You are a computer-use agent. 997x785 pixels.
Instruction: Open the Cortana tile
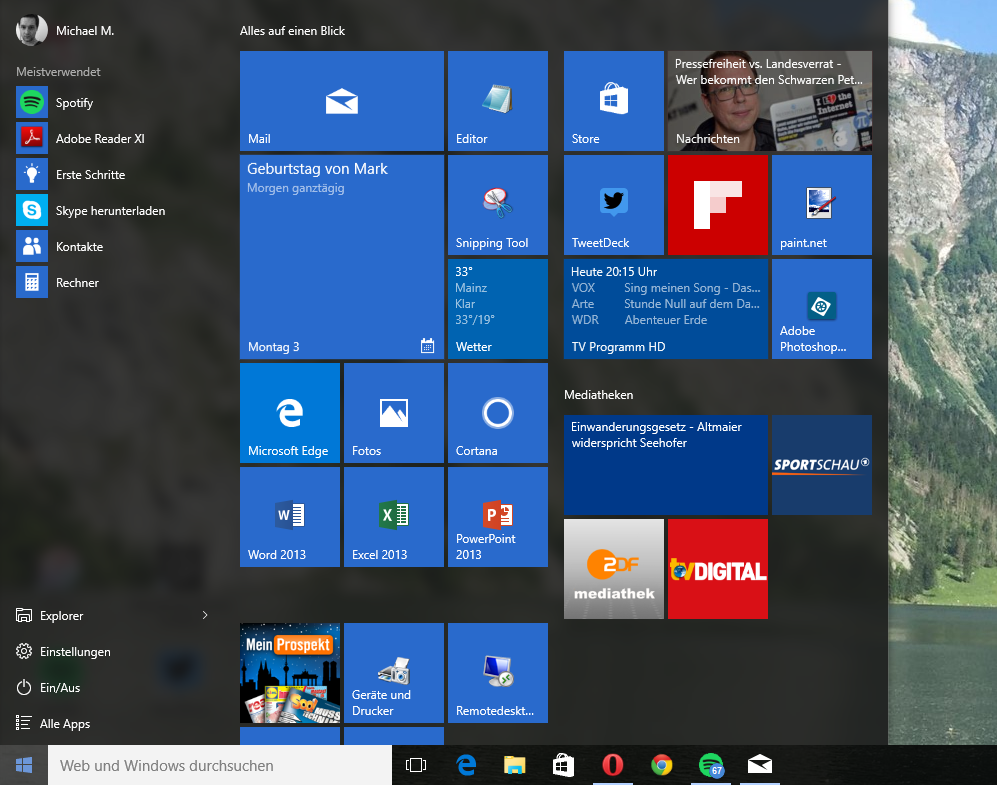tap(497, 413)
